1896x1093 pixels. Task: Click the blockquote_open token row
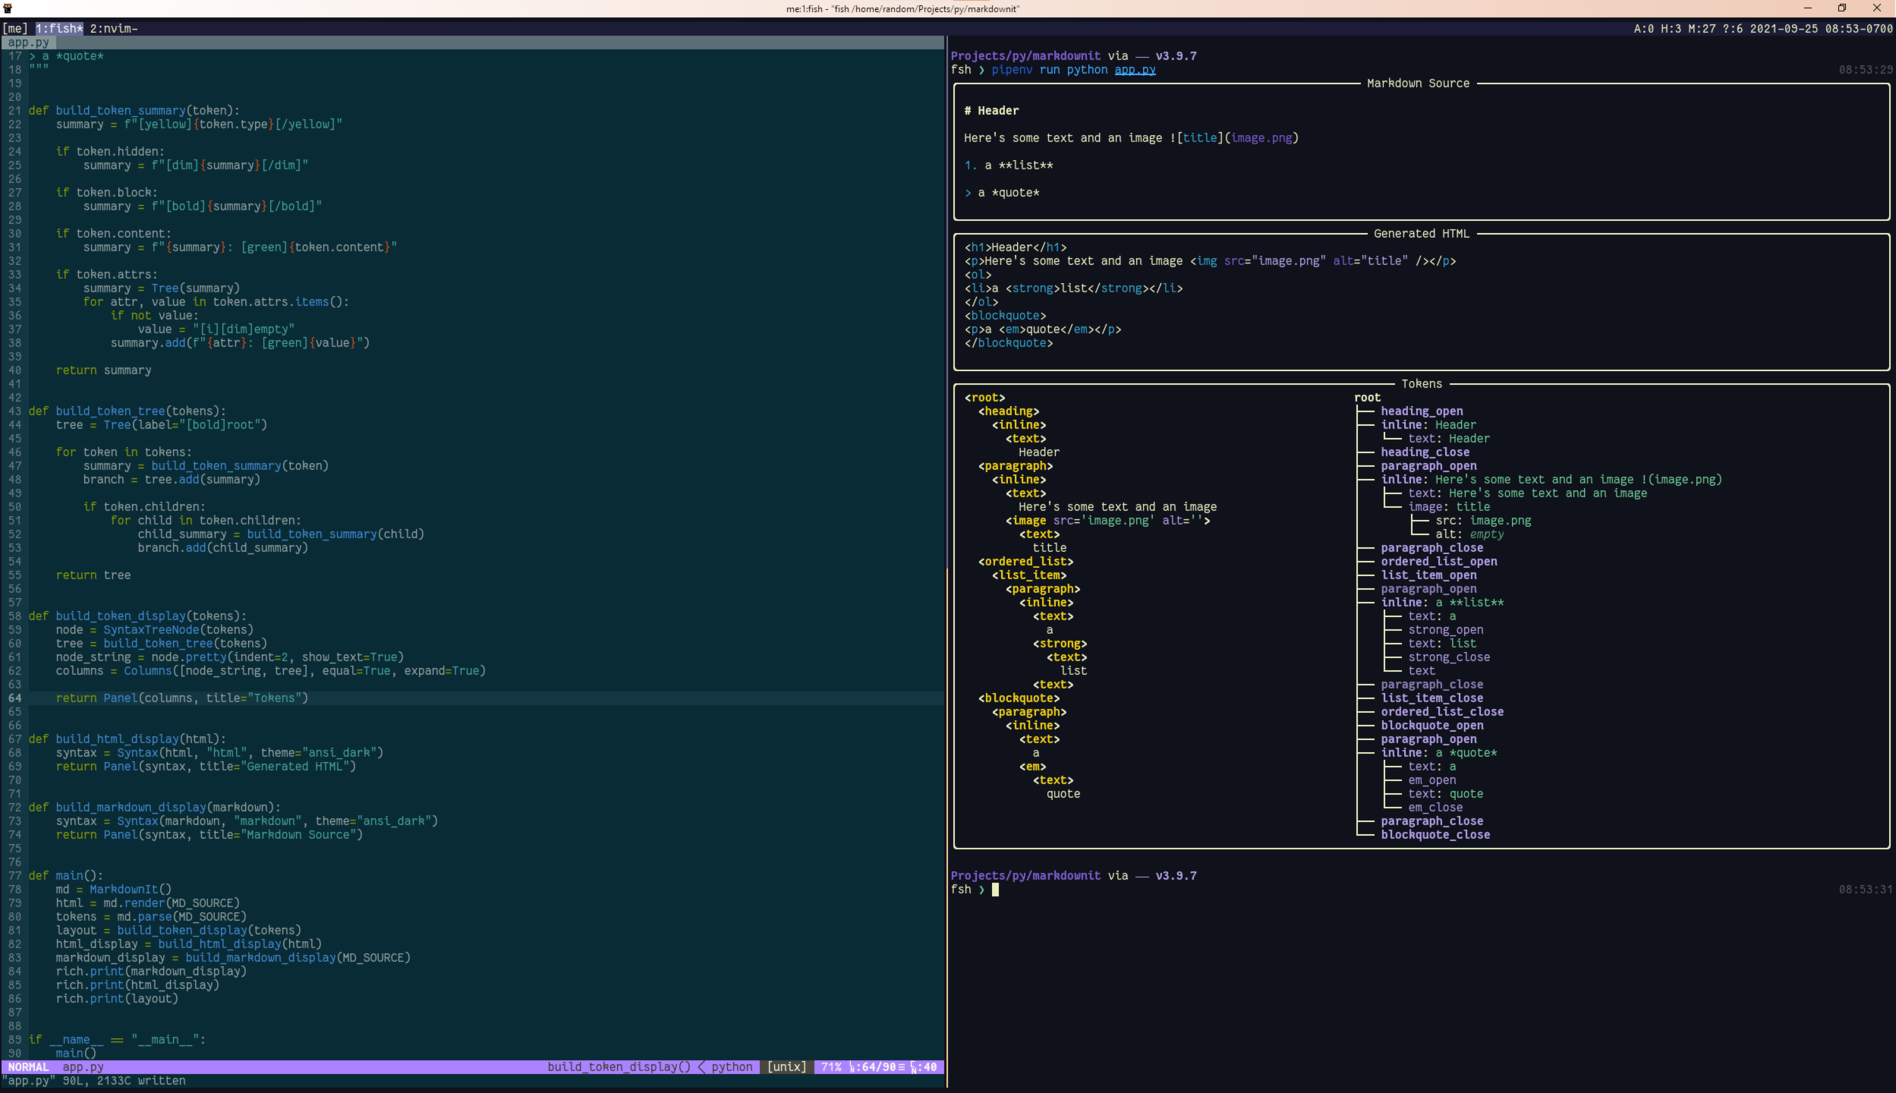[x=1432, y=725]
